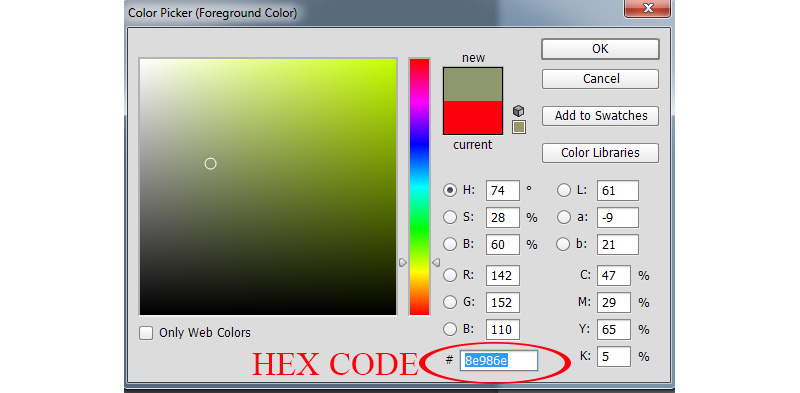Click the Y yellow field showing 65

coord(613,330)
